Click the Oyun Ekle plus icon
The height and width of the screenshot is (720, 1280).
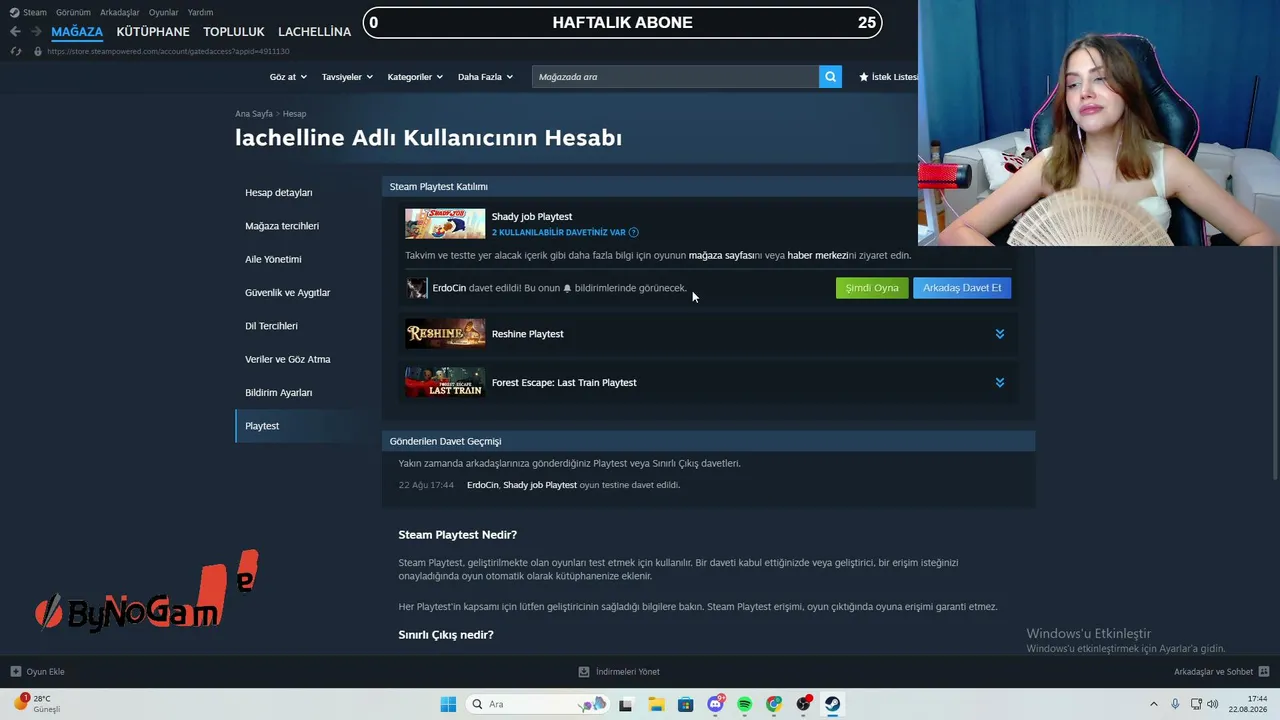tap(16, 672)
